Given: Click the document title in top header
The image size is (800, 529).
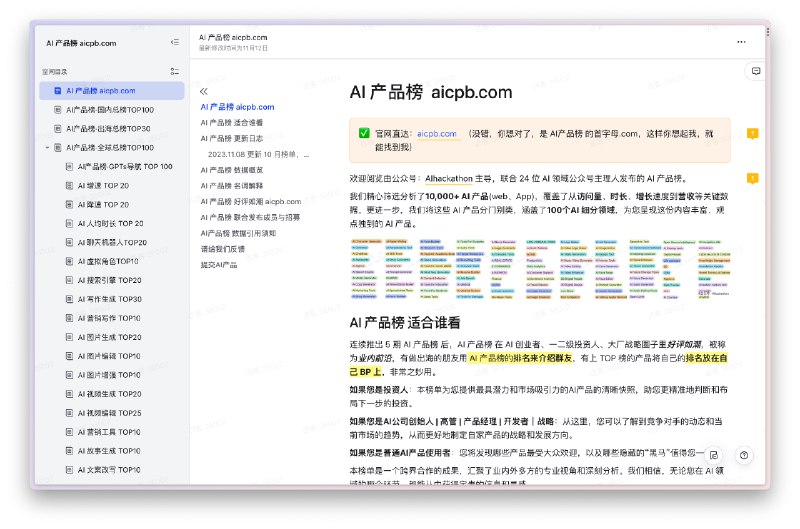Looking at the screenshot, I should 233,37.
